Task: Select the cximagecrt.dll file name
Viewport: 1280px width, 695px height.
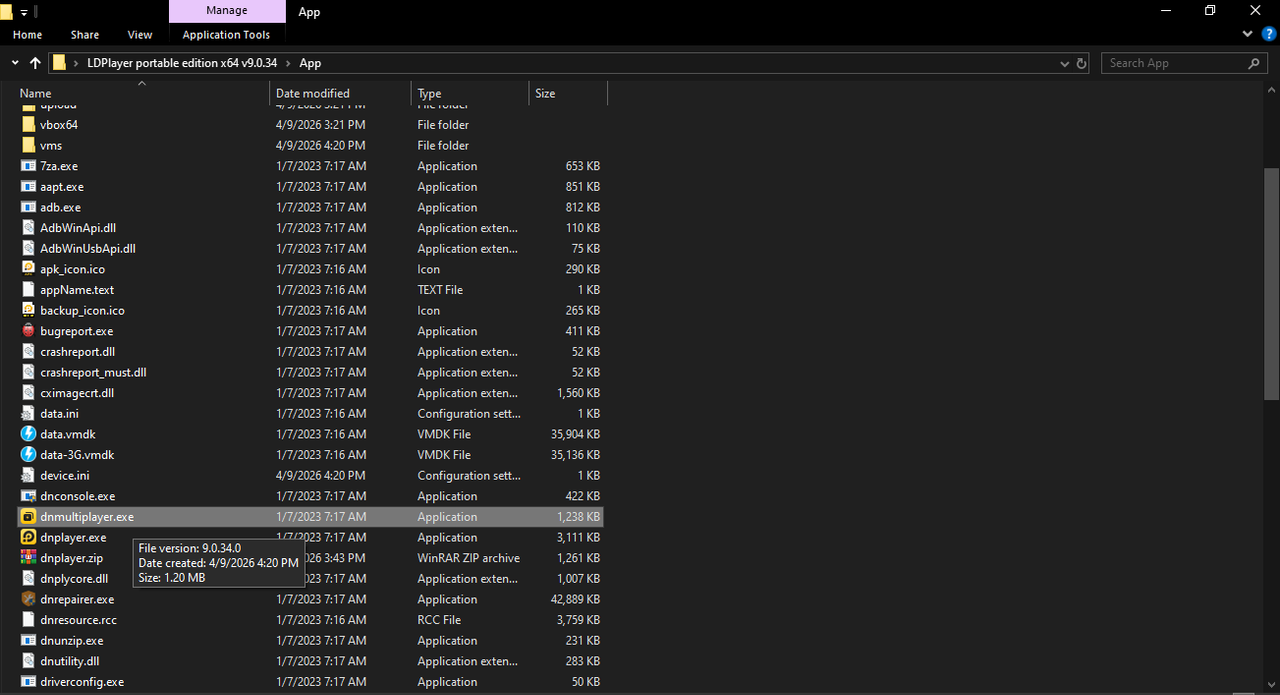Action: [x=77, y=393]
